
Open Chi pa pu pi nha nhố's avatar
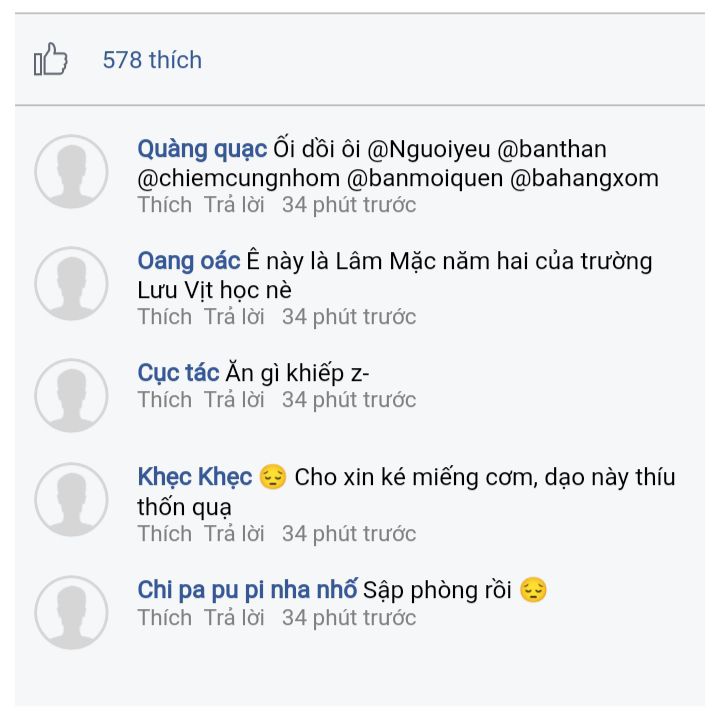[71, 613]
